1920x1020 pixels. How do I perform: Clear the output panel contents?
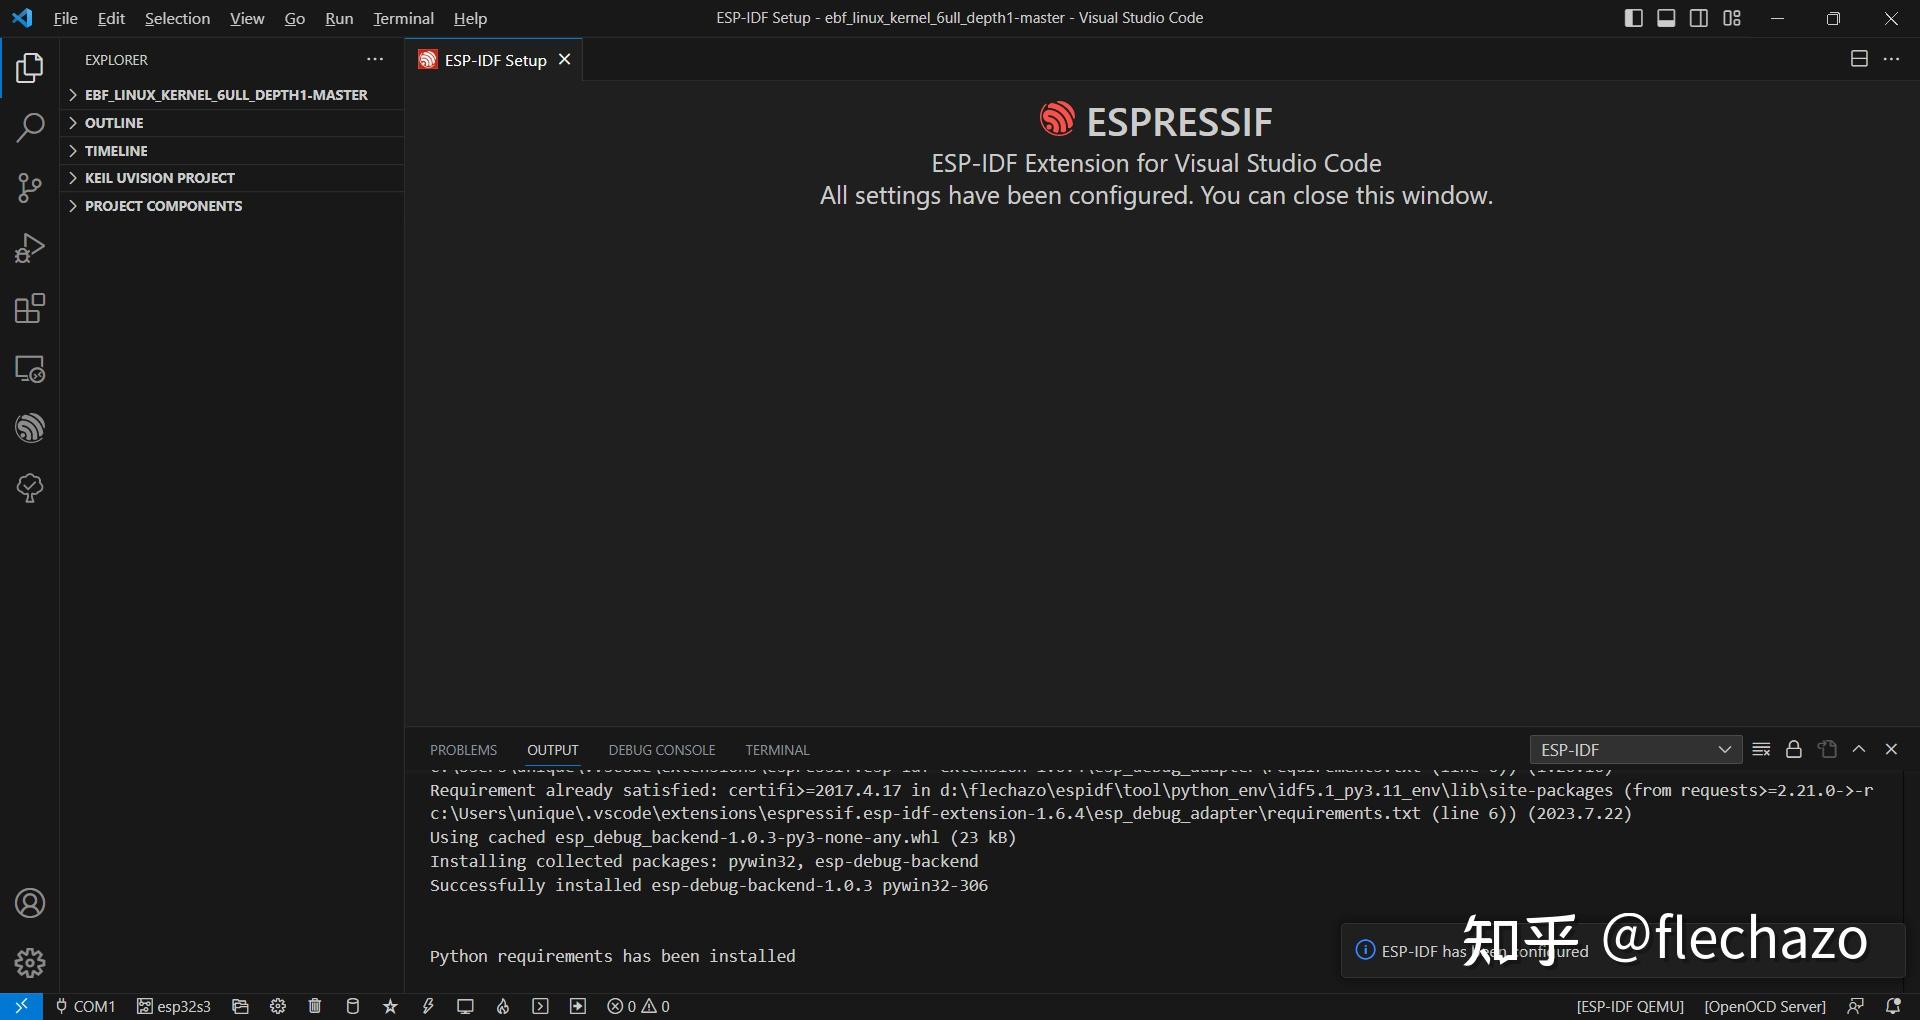[x=1761, y=749]
